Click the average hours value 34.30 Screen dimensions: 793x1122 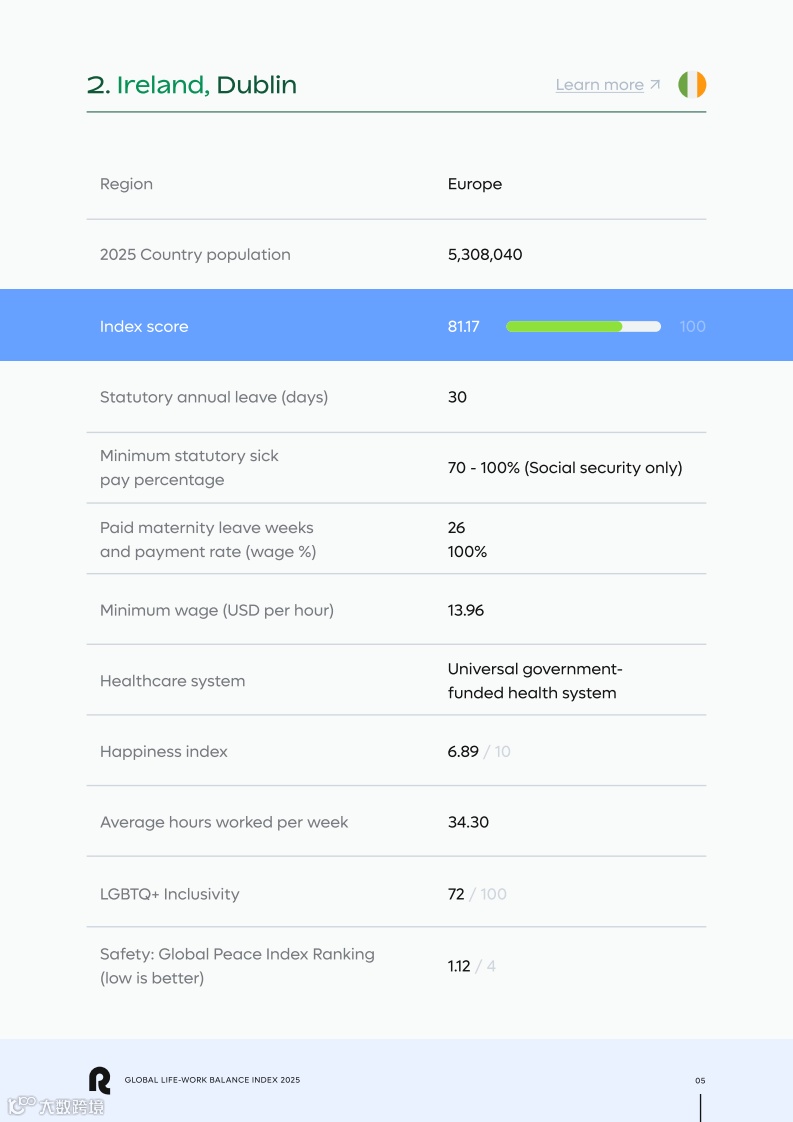(x=468, y=823)
